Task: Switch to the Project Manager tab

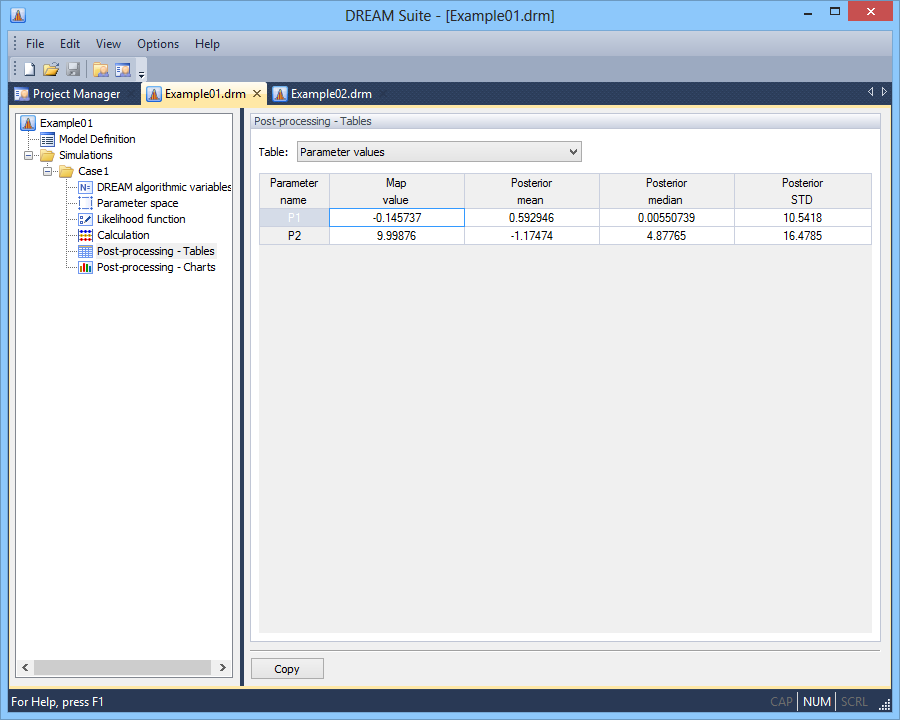Action: 75,94
